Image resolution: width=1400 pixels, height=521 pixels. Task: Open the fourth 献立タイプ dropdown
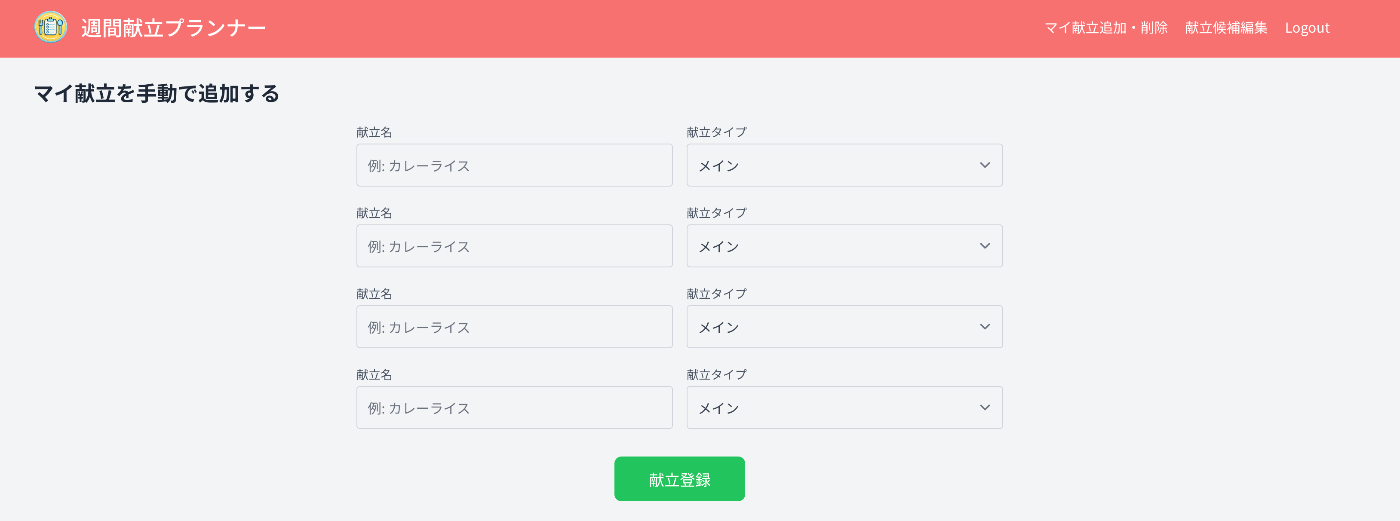(844, 408)
